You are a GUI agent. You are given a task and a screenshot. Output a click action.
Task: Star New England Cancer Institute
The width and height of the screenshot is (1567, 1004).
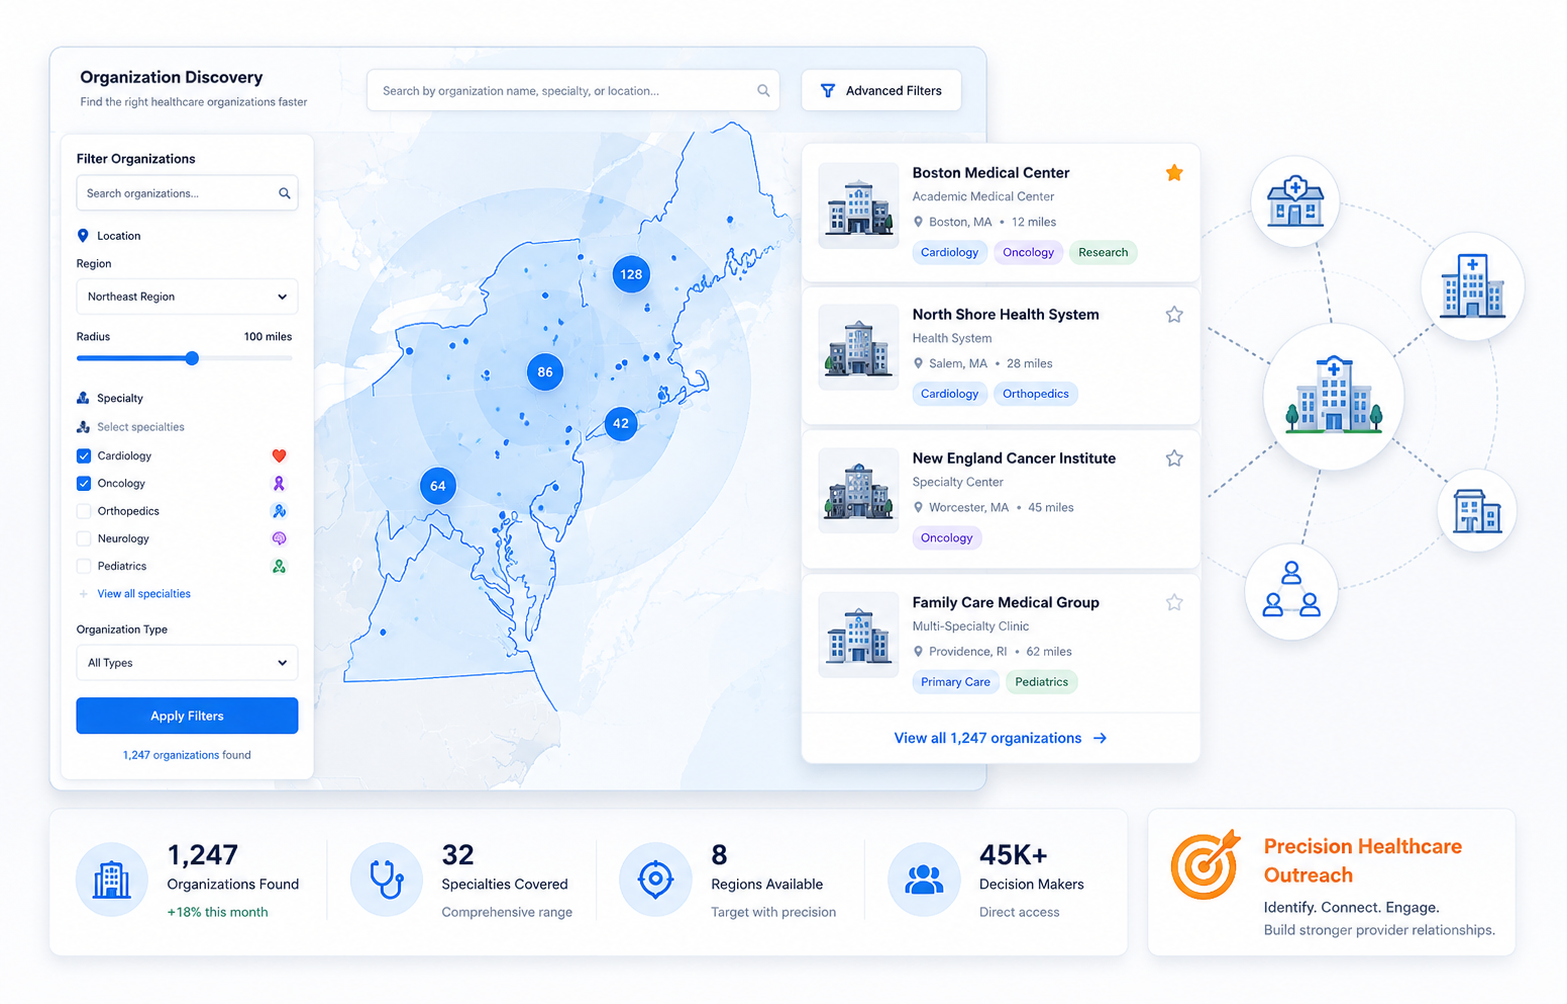tap(1174, 459)
